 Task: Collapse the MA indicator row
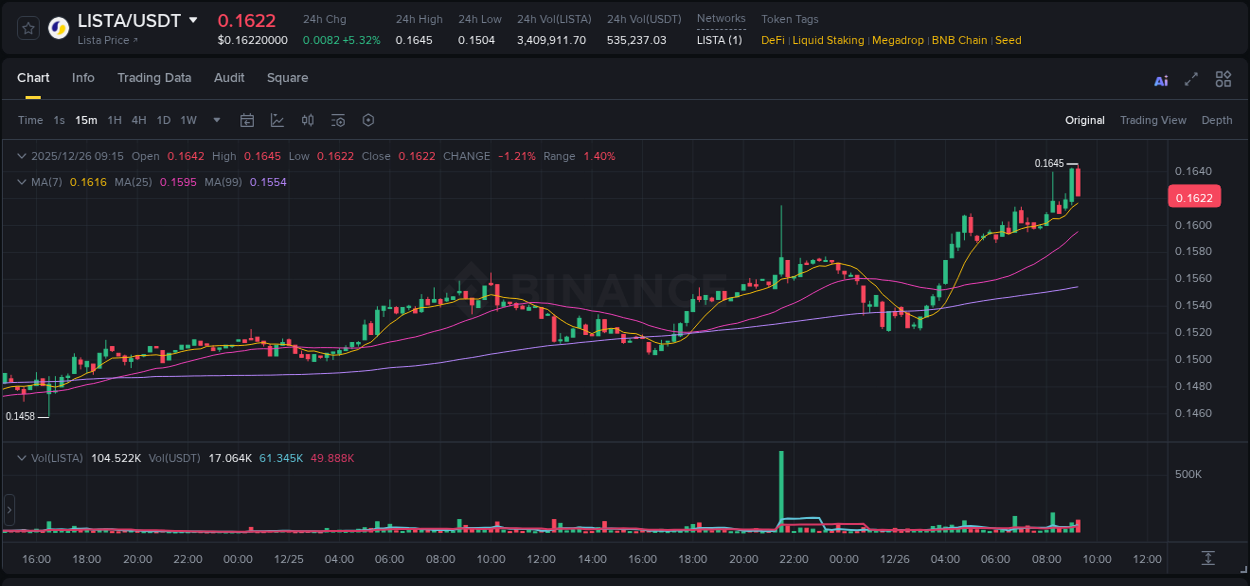[x=22, y=182]
